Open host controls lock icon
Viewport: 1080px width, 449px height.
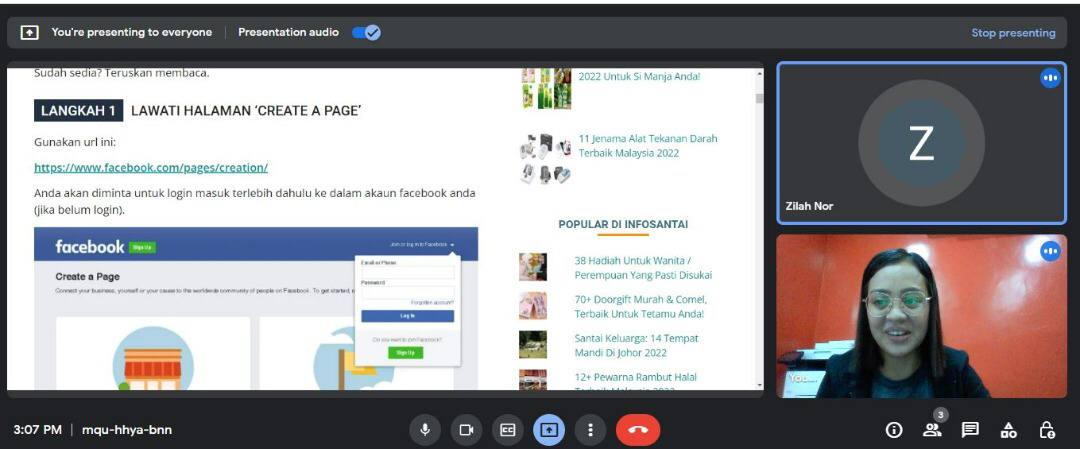[1046, 430]
